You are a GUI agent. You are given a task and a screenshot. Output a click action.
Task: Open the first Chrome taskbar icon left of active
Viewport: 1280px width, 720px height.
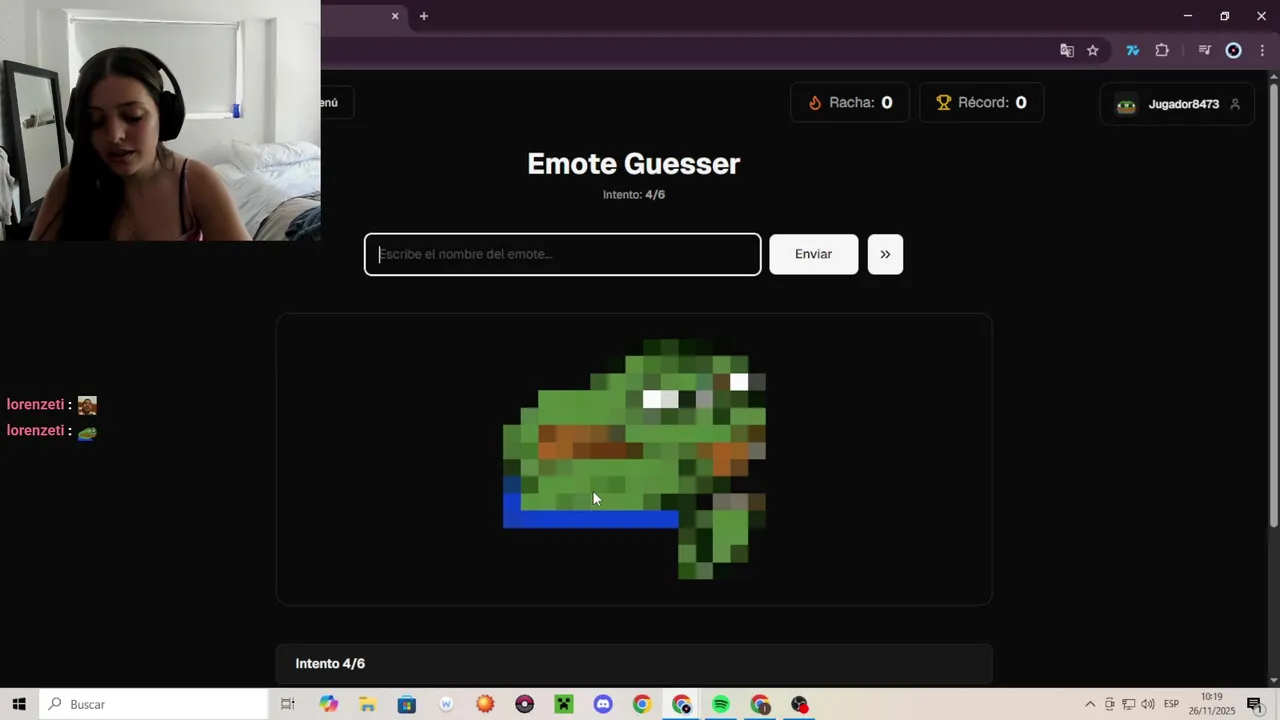click(642, 704)
